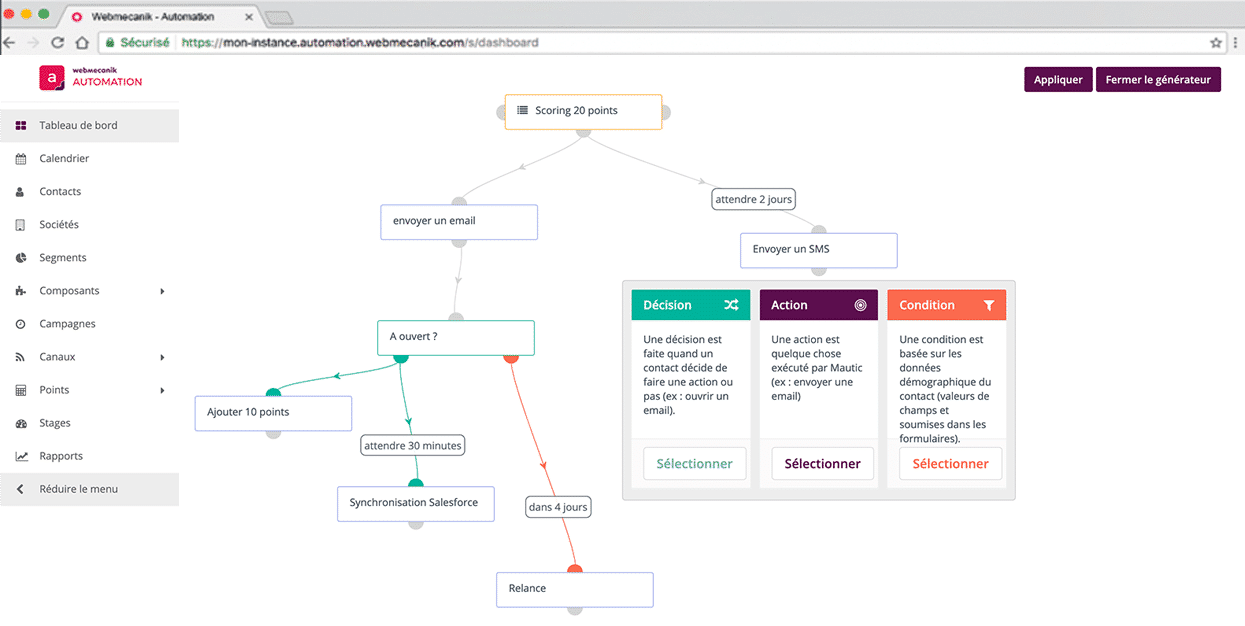Choose Sélectionner under the Action card
The image size is (1245, 626).
[822, 463]
